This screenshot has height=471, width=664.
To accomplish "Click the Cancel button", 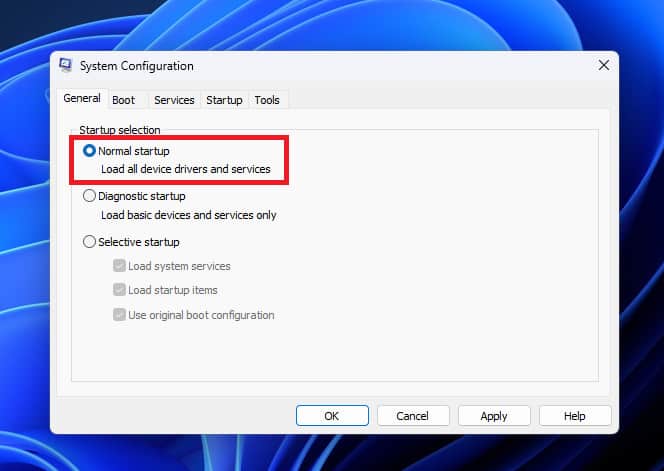I will 412,416.
